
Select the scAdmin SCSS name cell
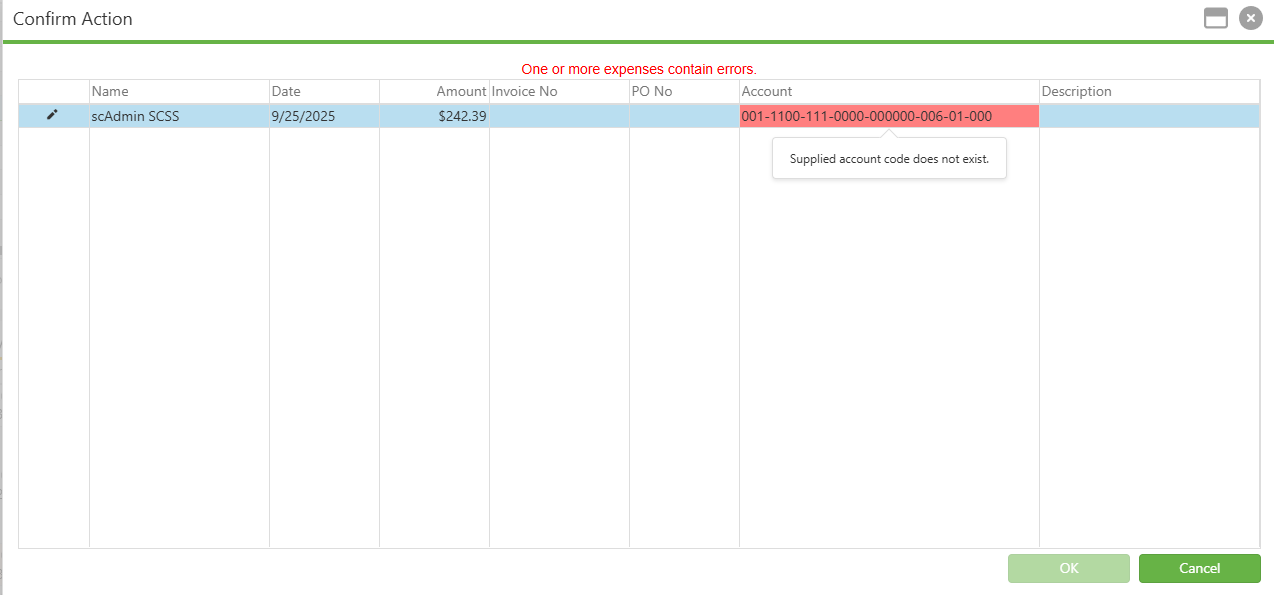coord(179,116)
